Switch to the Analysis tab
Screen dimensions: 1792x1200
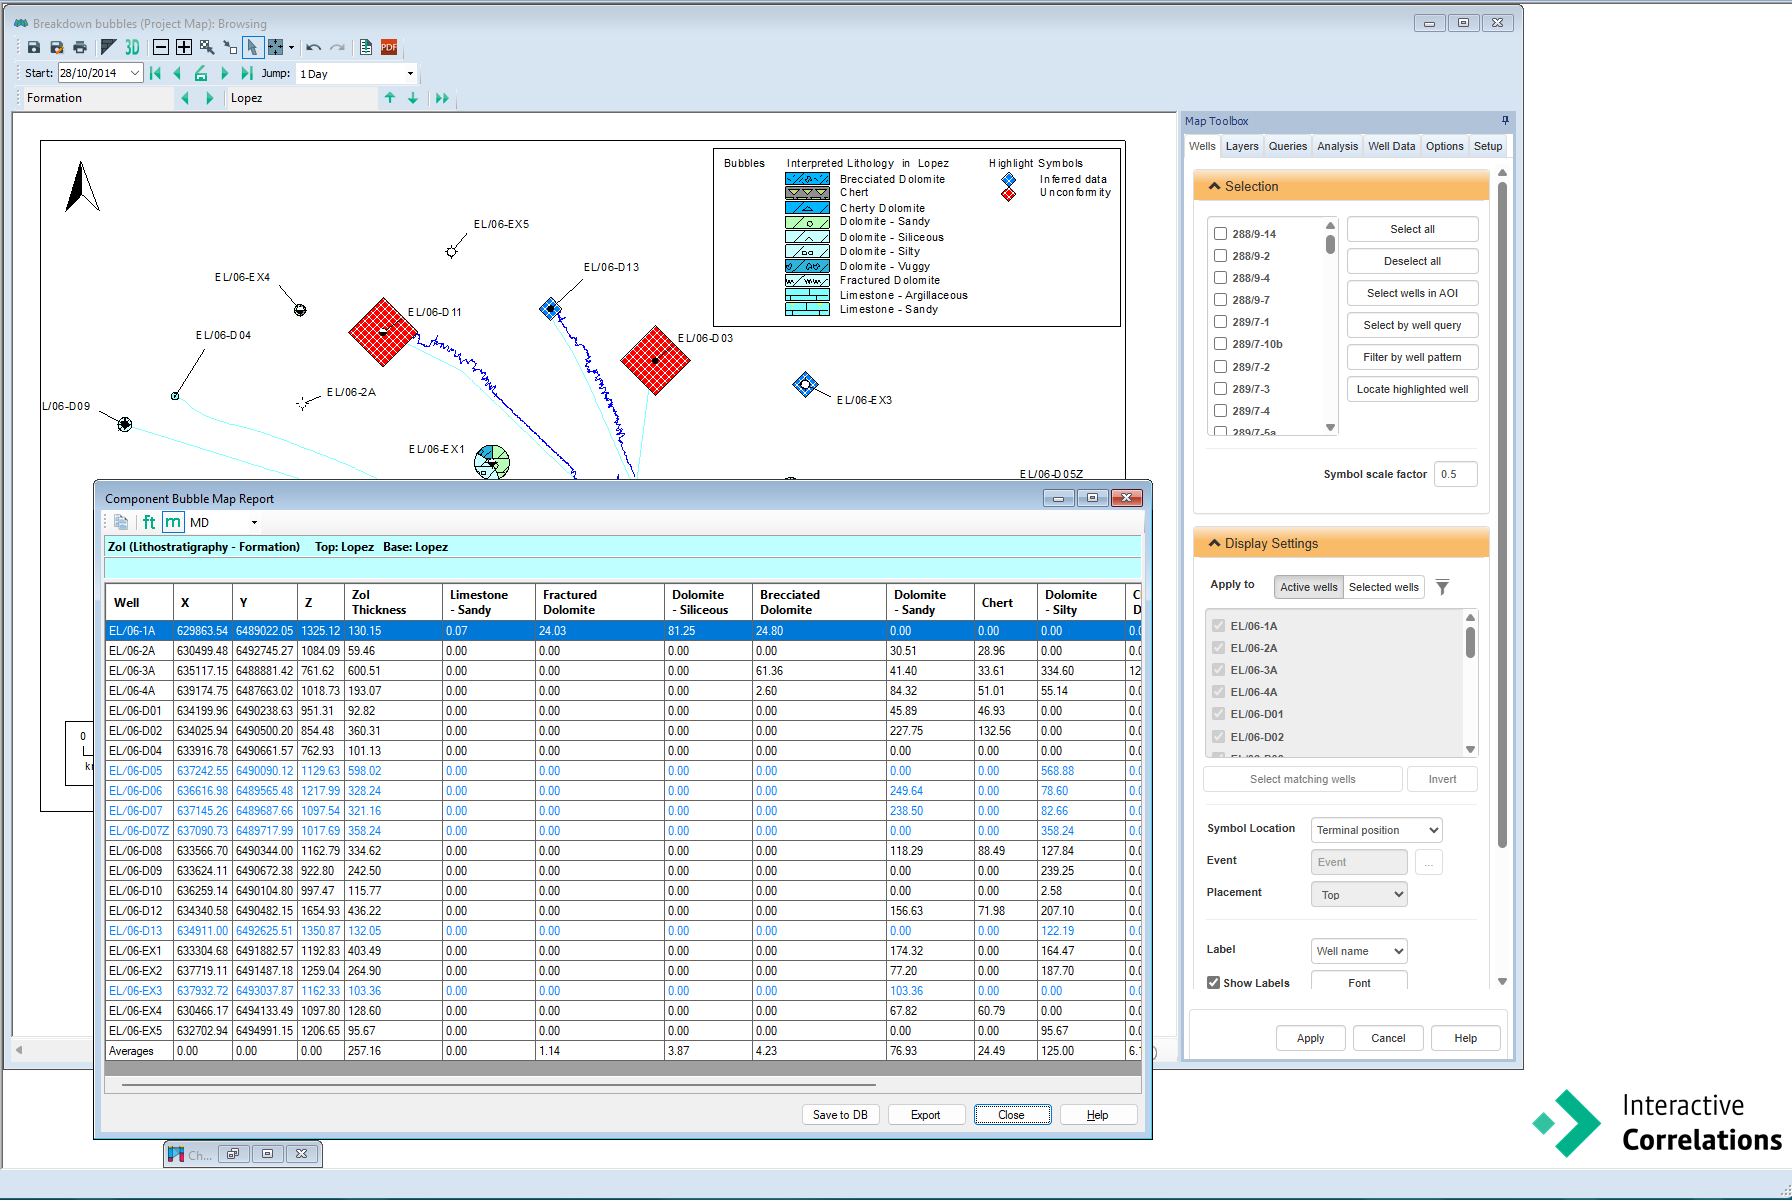point(1337,146)
